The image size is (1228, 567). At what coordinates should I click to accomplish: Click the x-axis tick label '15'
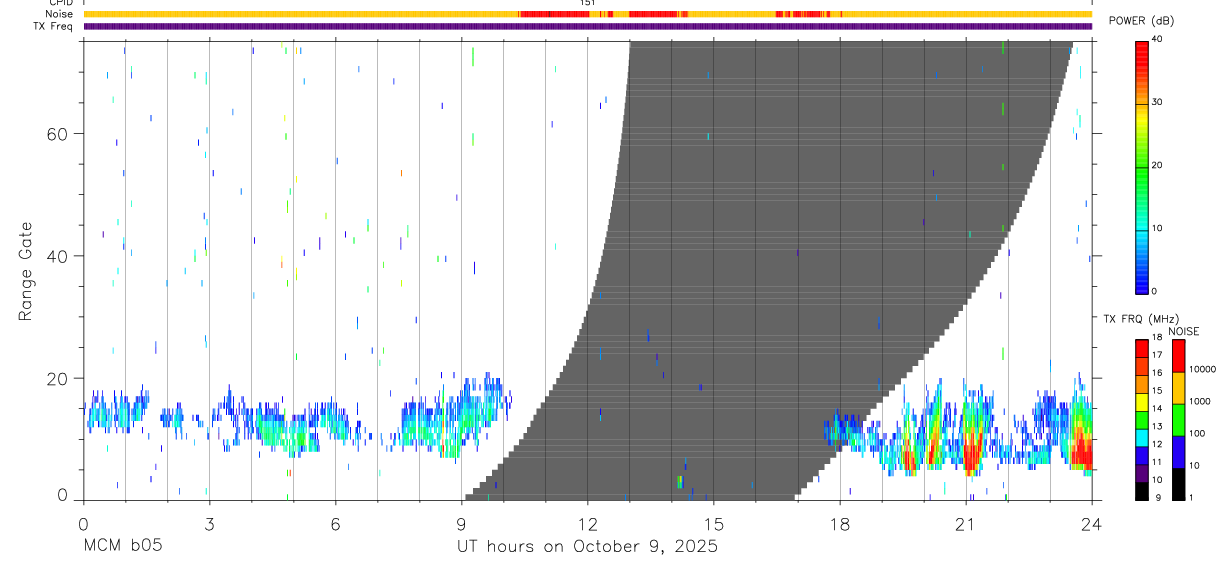pos(713,523)
